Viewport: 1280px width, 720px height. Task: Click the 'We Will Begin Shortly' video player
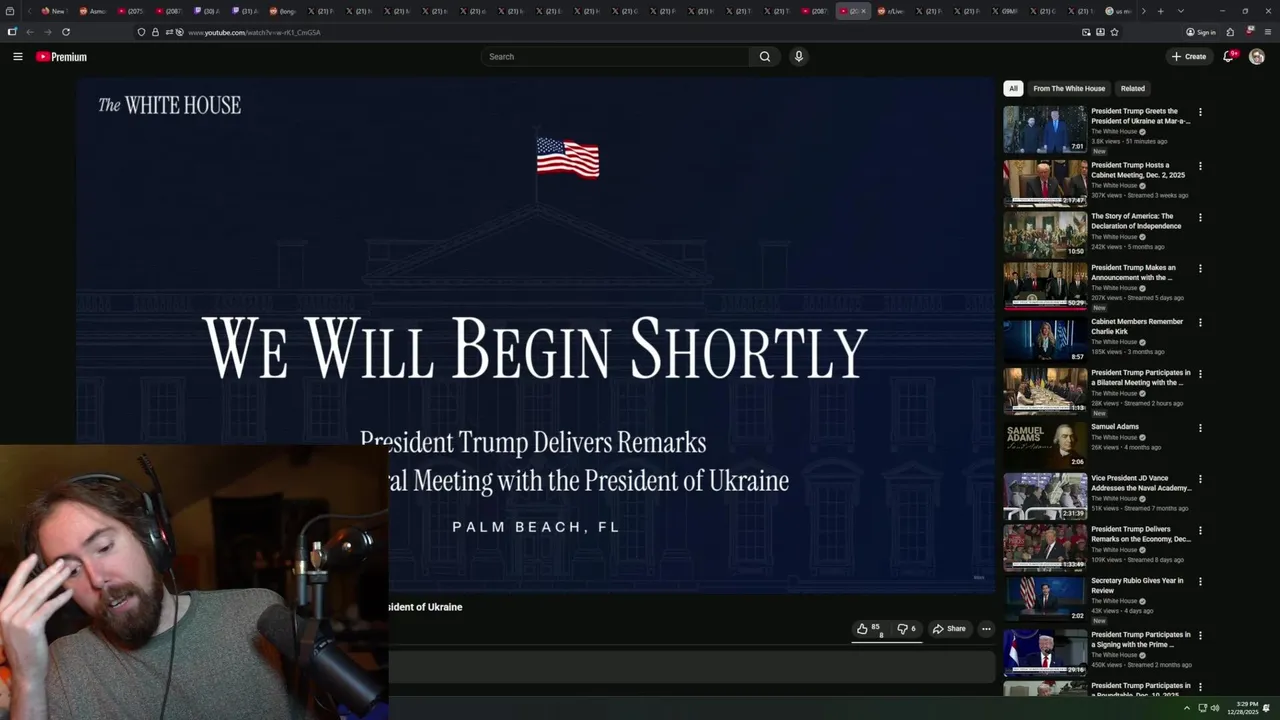[537, 336]
